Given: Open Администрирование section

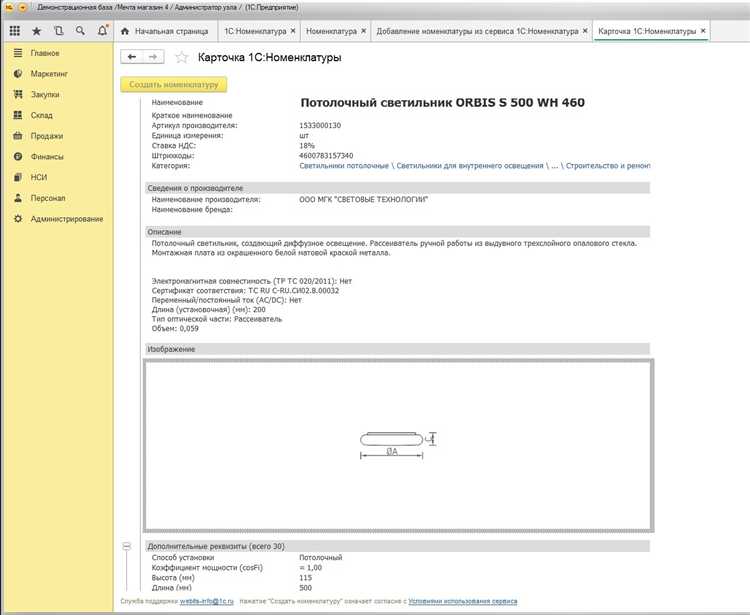Looking at the screenshot, I should click(x=67, y=219).
